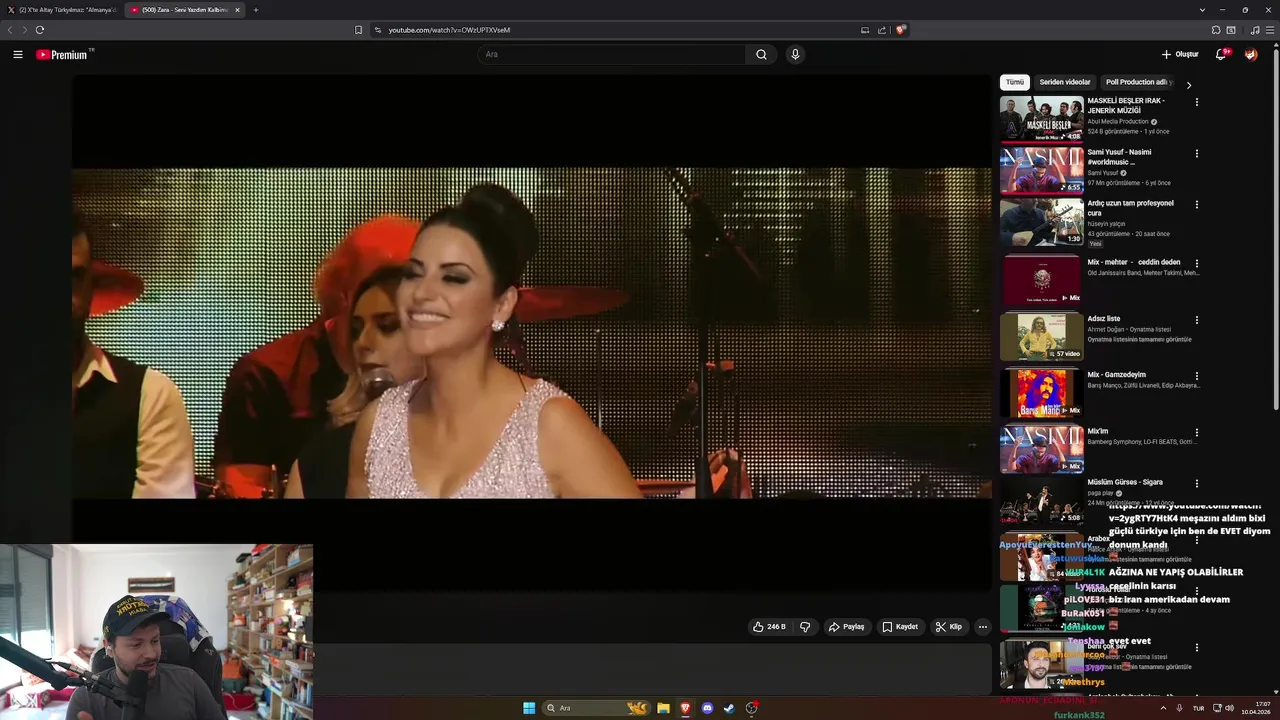Screen dimensions: 1280x720
Task: Open the YouTube hamburger guide menu
Action: click(x=18, y=55)
